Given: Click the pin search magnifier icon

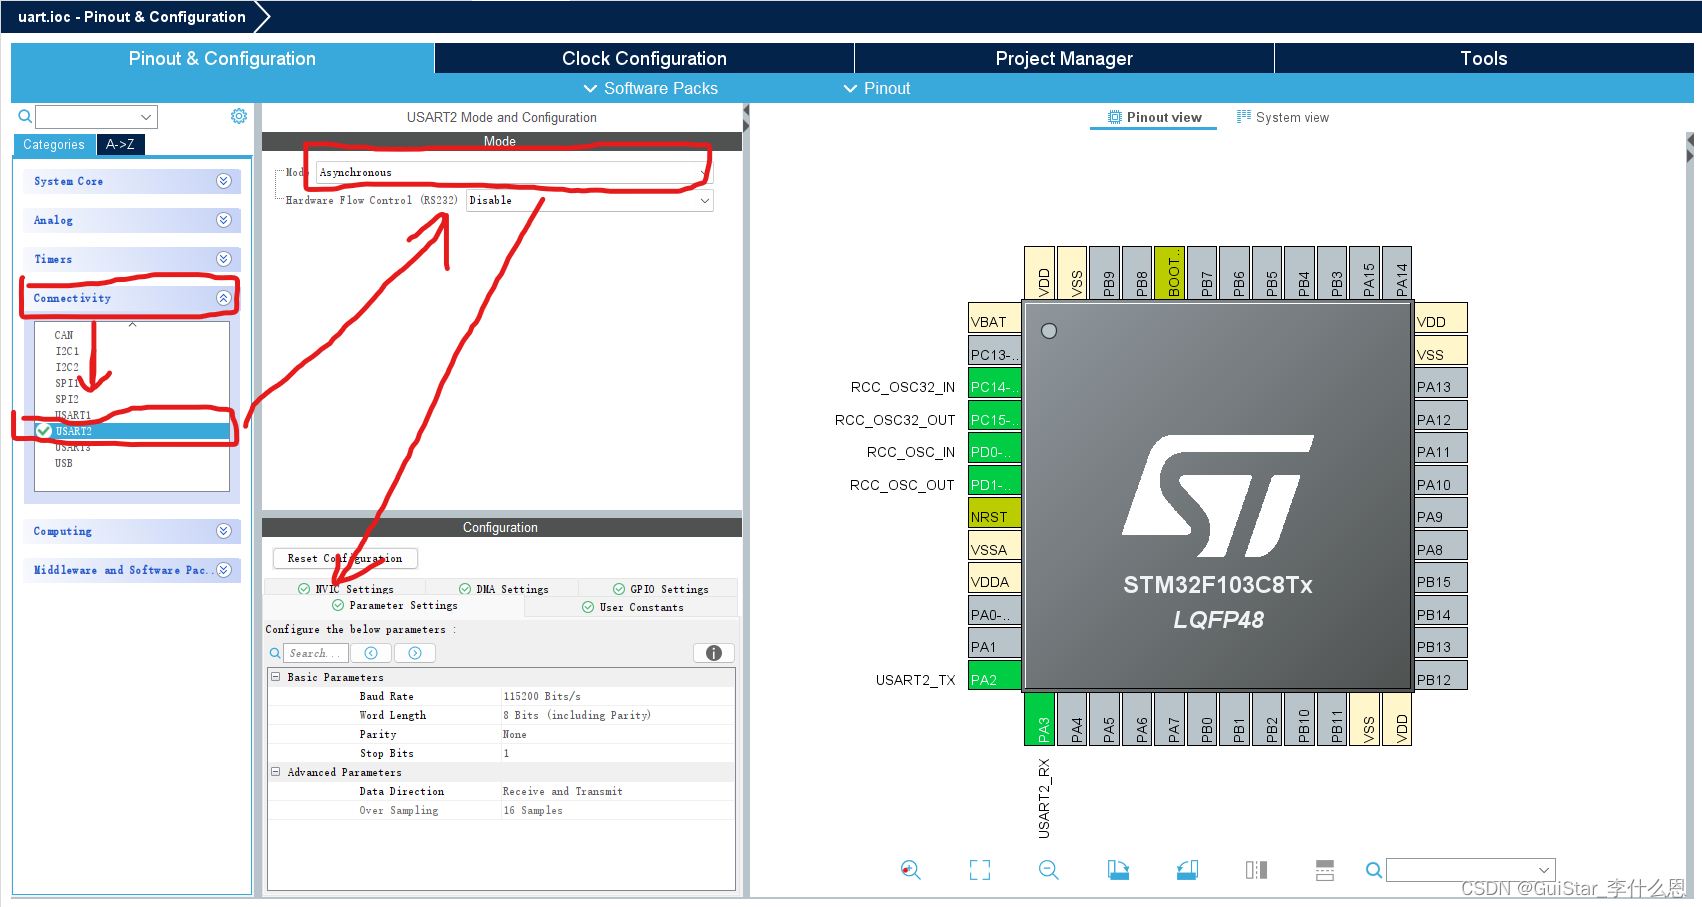Looking at the screenshot, I should click(x=1374, y=870).
